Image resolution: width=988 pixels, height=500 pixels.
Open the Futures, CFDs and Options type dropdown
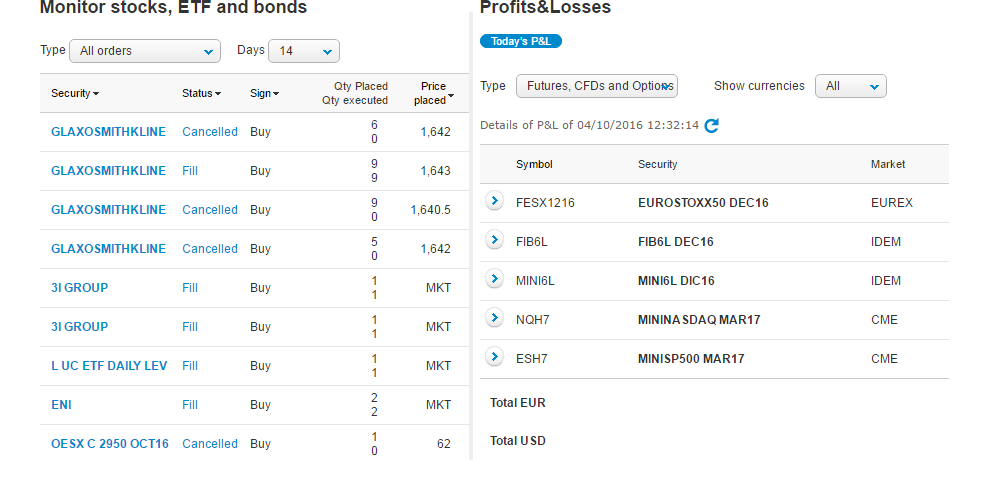[x=597, y=86]
